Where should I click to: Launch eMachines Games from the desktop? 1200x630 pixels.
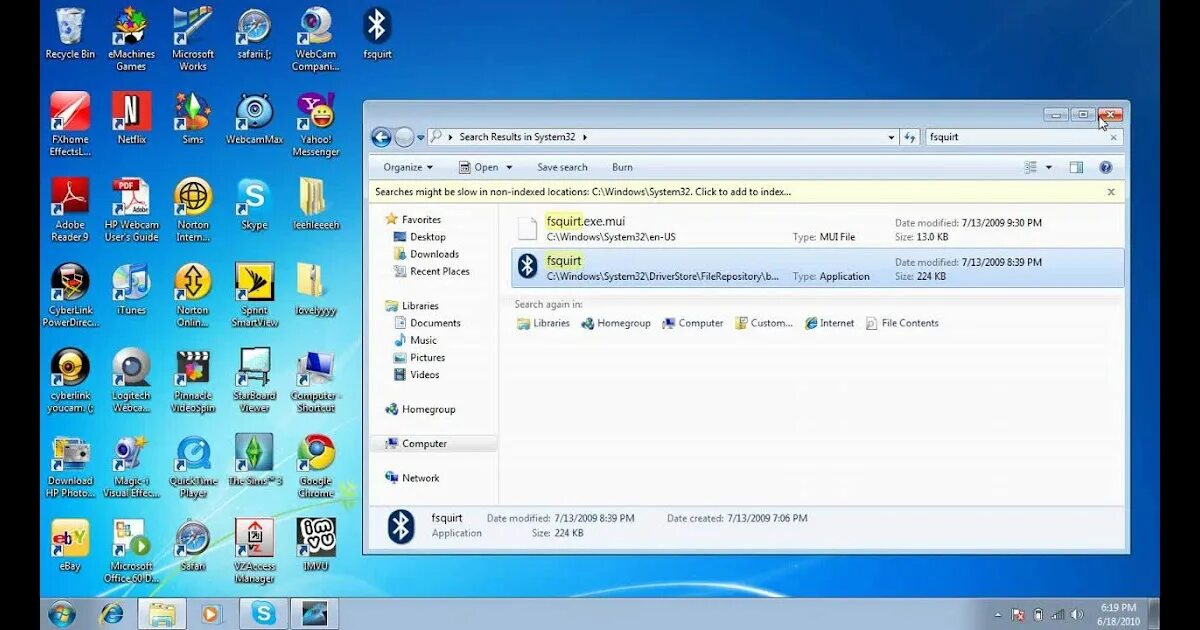tap(131, 39)
